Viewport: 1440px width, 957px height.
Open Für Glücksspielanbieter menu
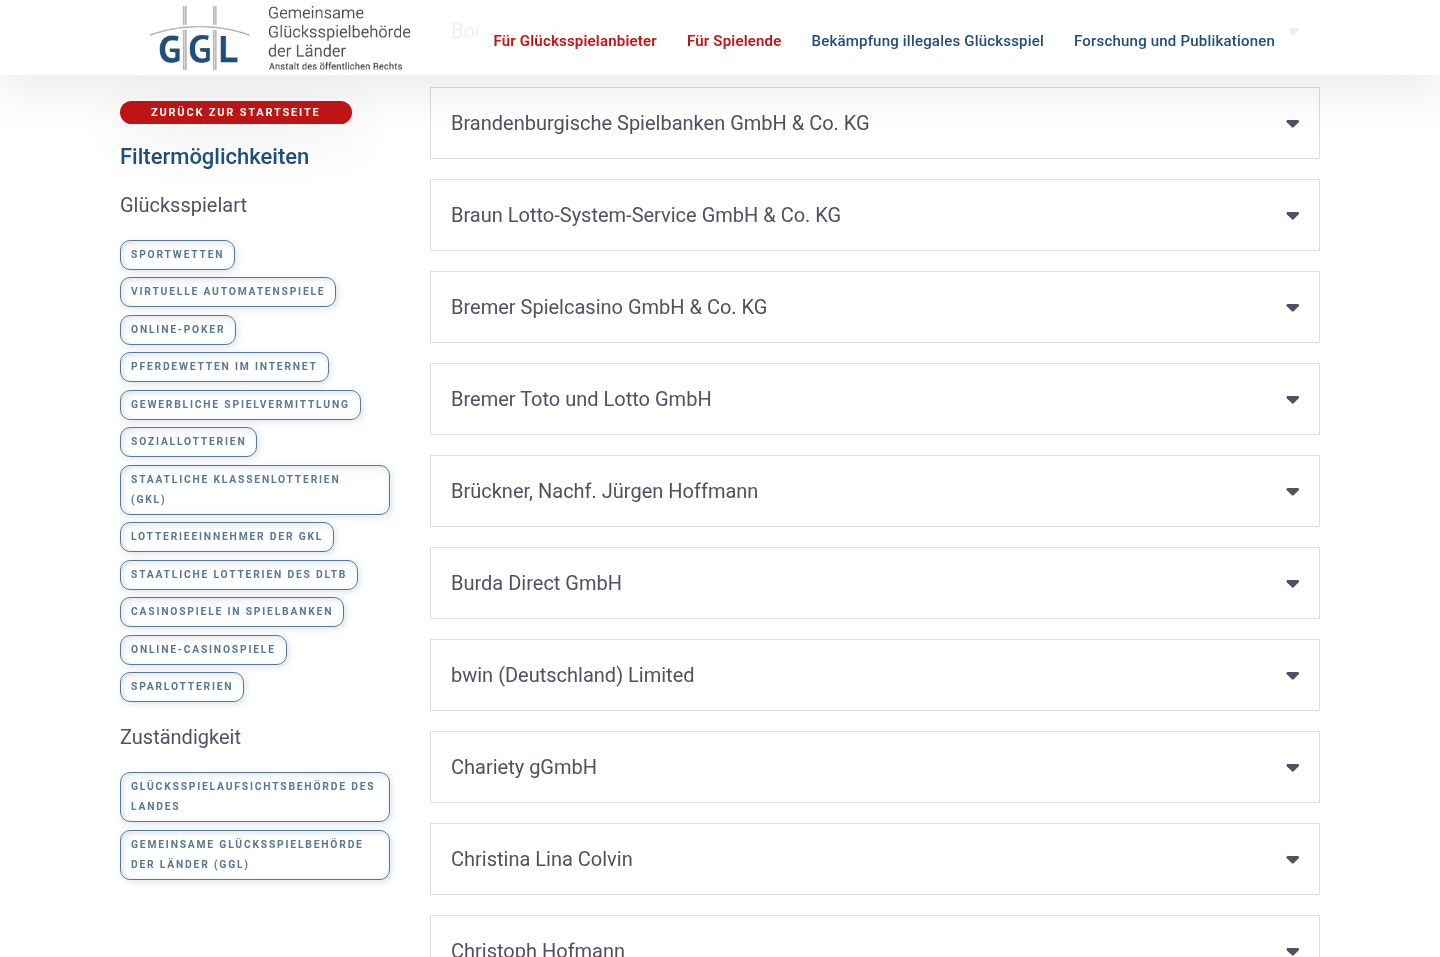pos(575,41)
